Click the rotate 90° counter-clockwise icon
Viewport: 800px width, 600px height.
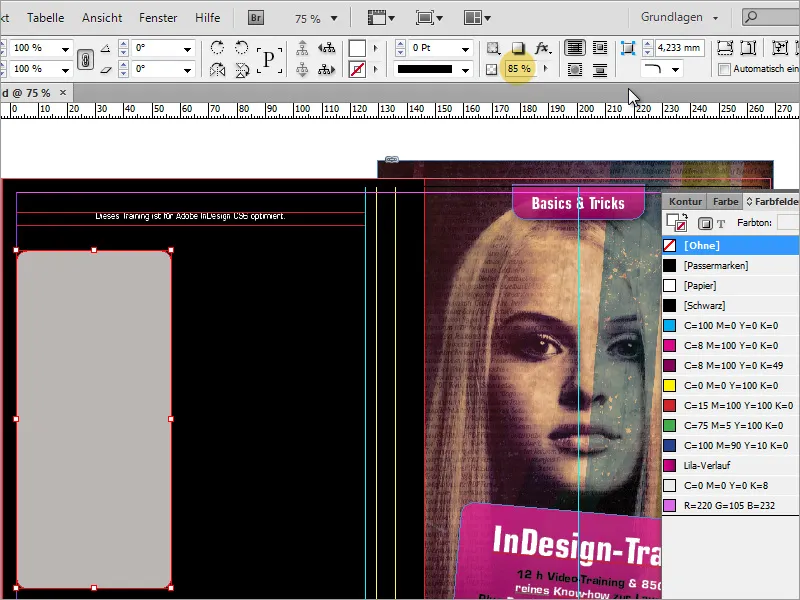pos(241,47)
